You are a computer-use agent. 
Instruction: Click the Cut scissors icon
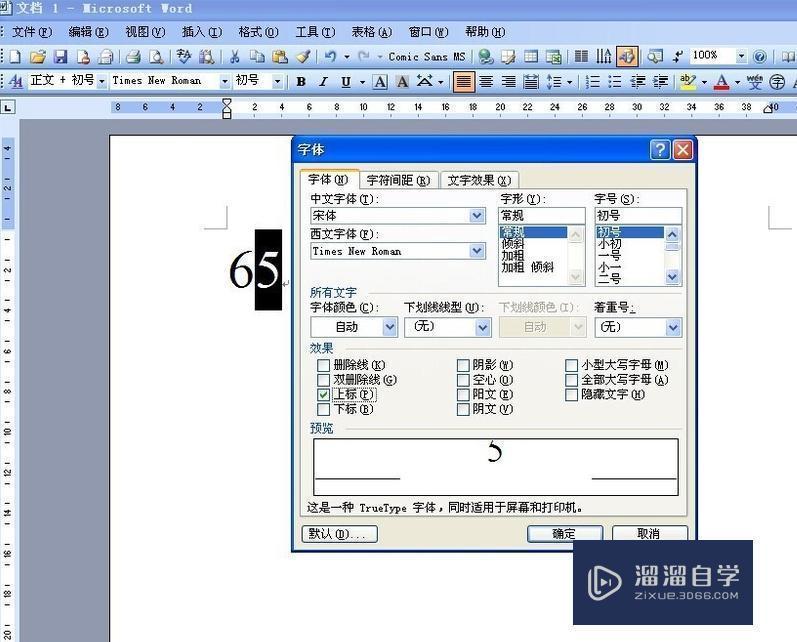tap(234, 56)
